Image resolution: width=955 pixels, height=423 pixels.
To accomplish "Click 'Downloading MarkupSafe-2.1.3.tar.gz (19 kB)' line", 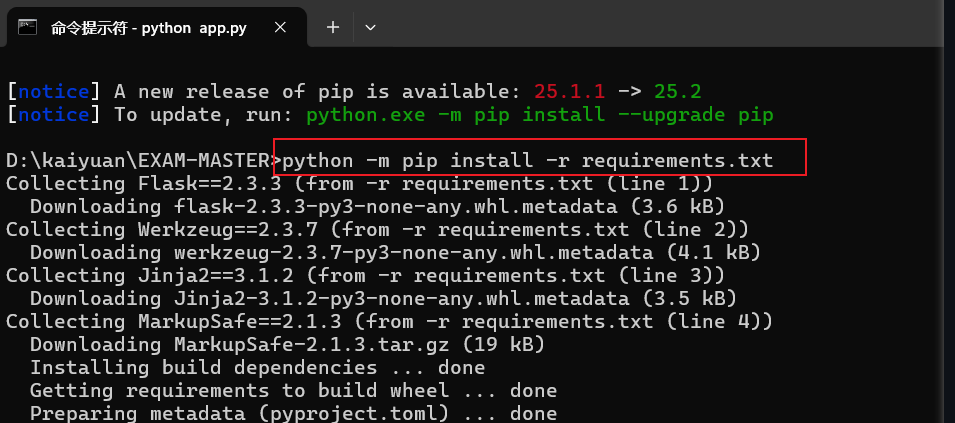I will coord(287,344).
